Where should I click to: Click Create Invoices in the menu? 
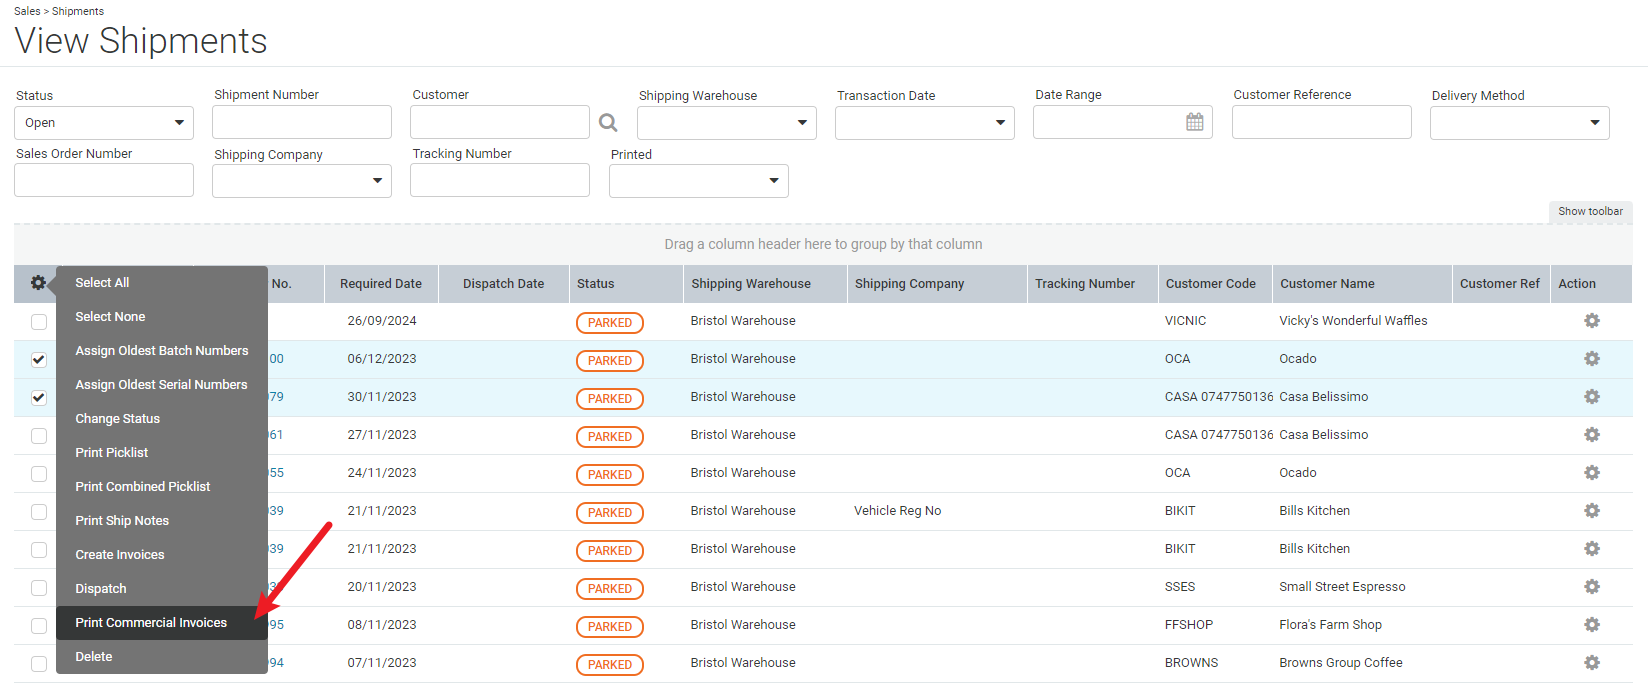(162, 555)
